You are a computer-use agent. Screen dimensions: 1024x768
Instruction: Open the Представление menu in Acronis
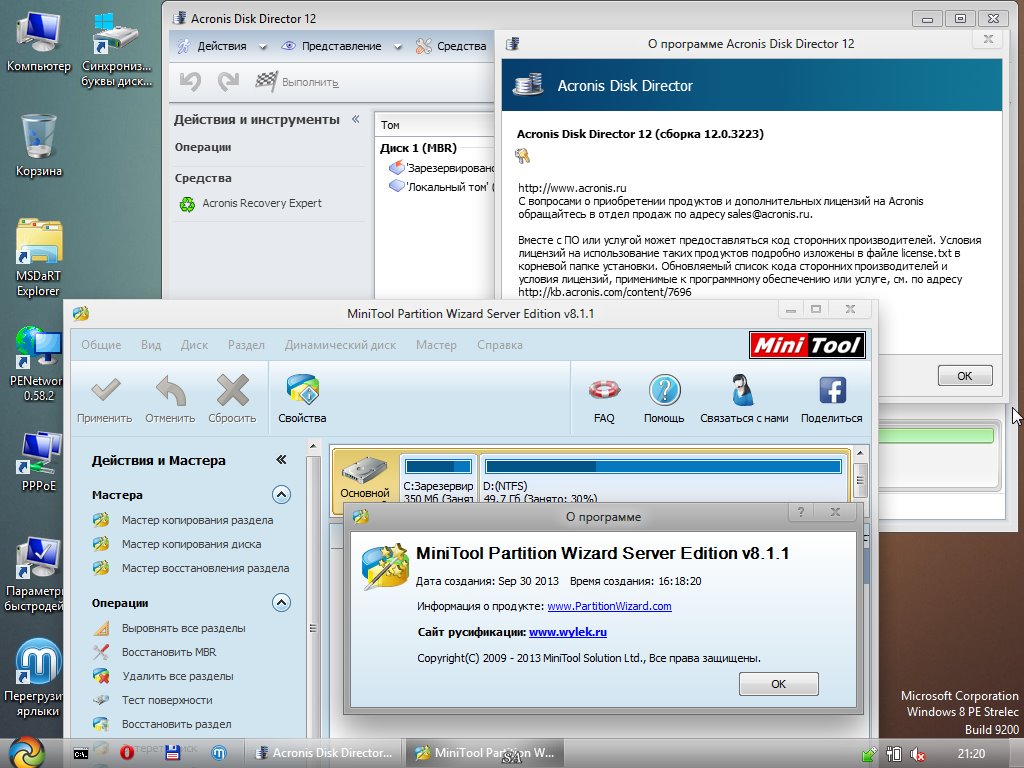tap(341, 46)
